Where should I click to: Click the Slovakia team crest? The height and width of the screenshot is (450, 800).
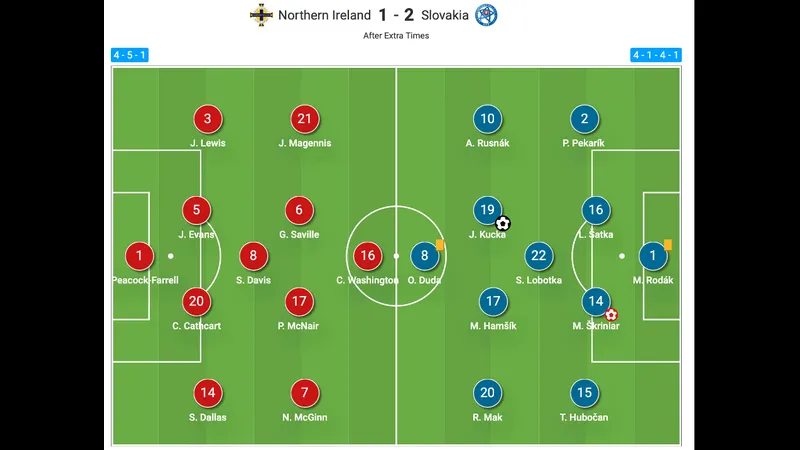click(486, 15)
